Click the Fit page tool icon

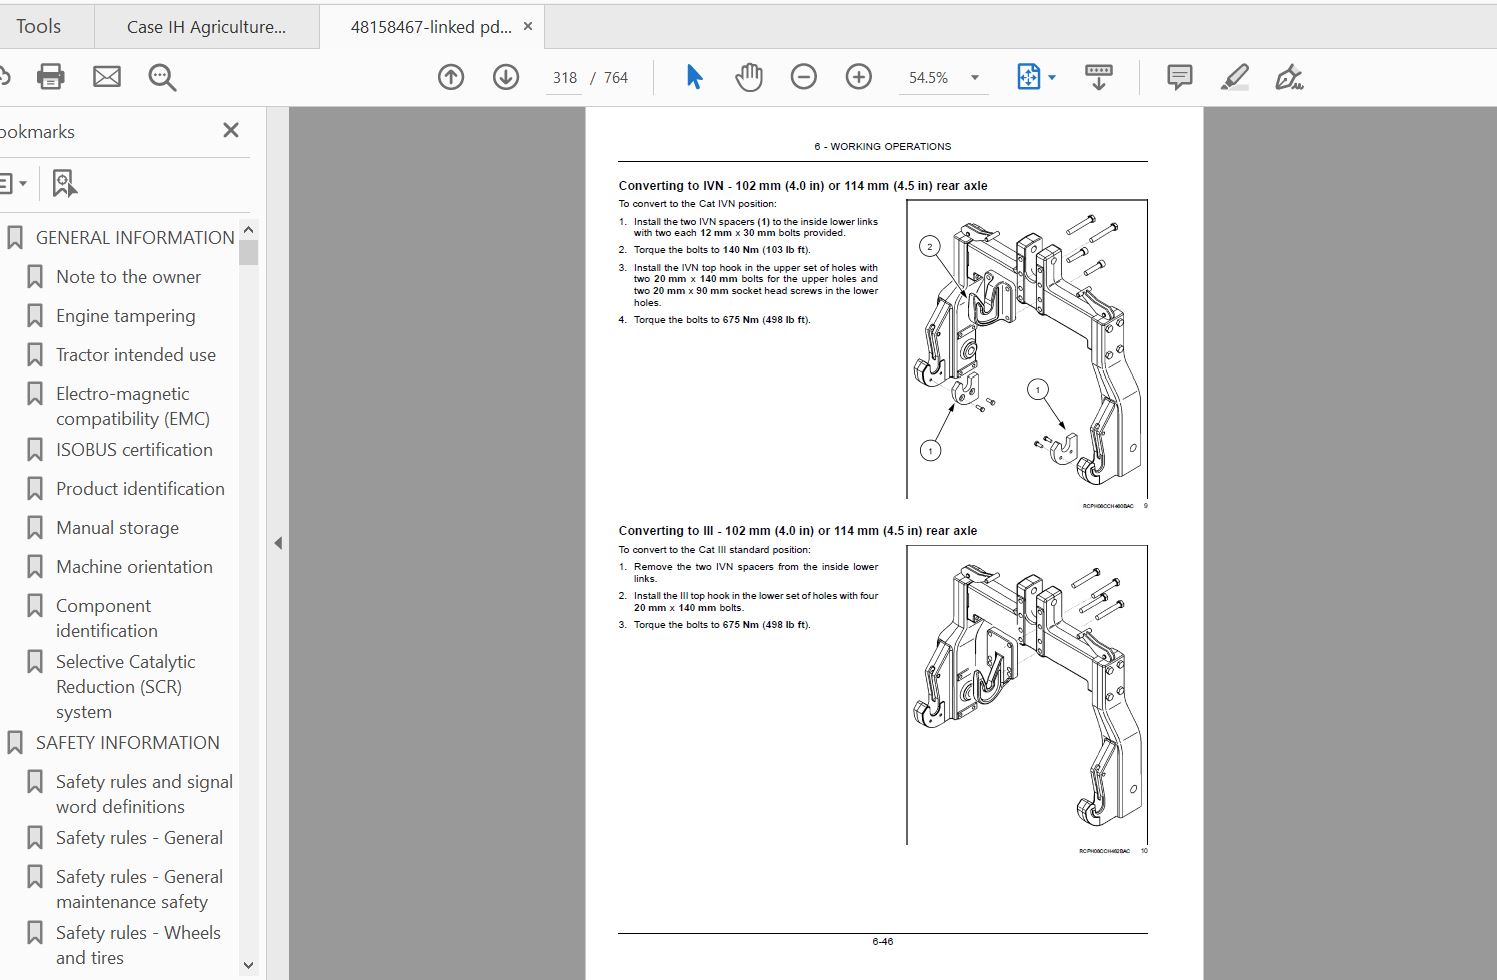(1028, 77)
